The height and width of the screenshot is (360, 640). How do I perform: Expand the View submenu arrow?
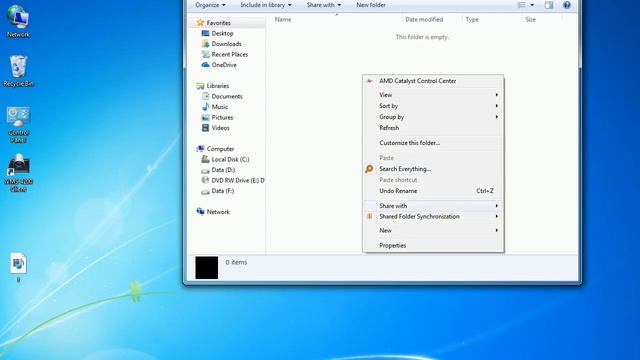pyautogui.click(x=497, y=95)
